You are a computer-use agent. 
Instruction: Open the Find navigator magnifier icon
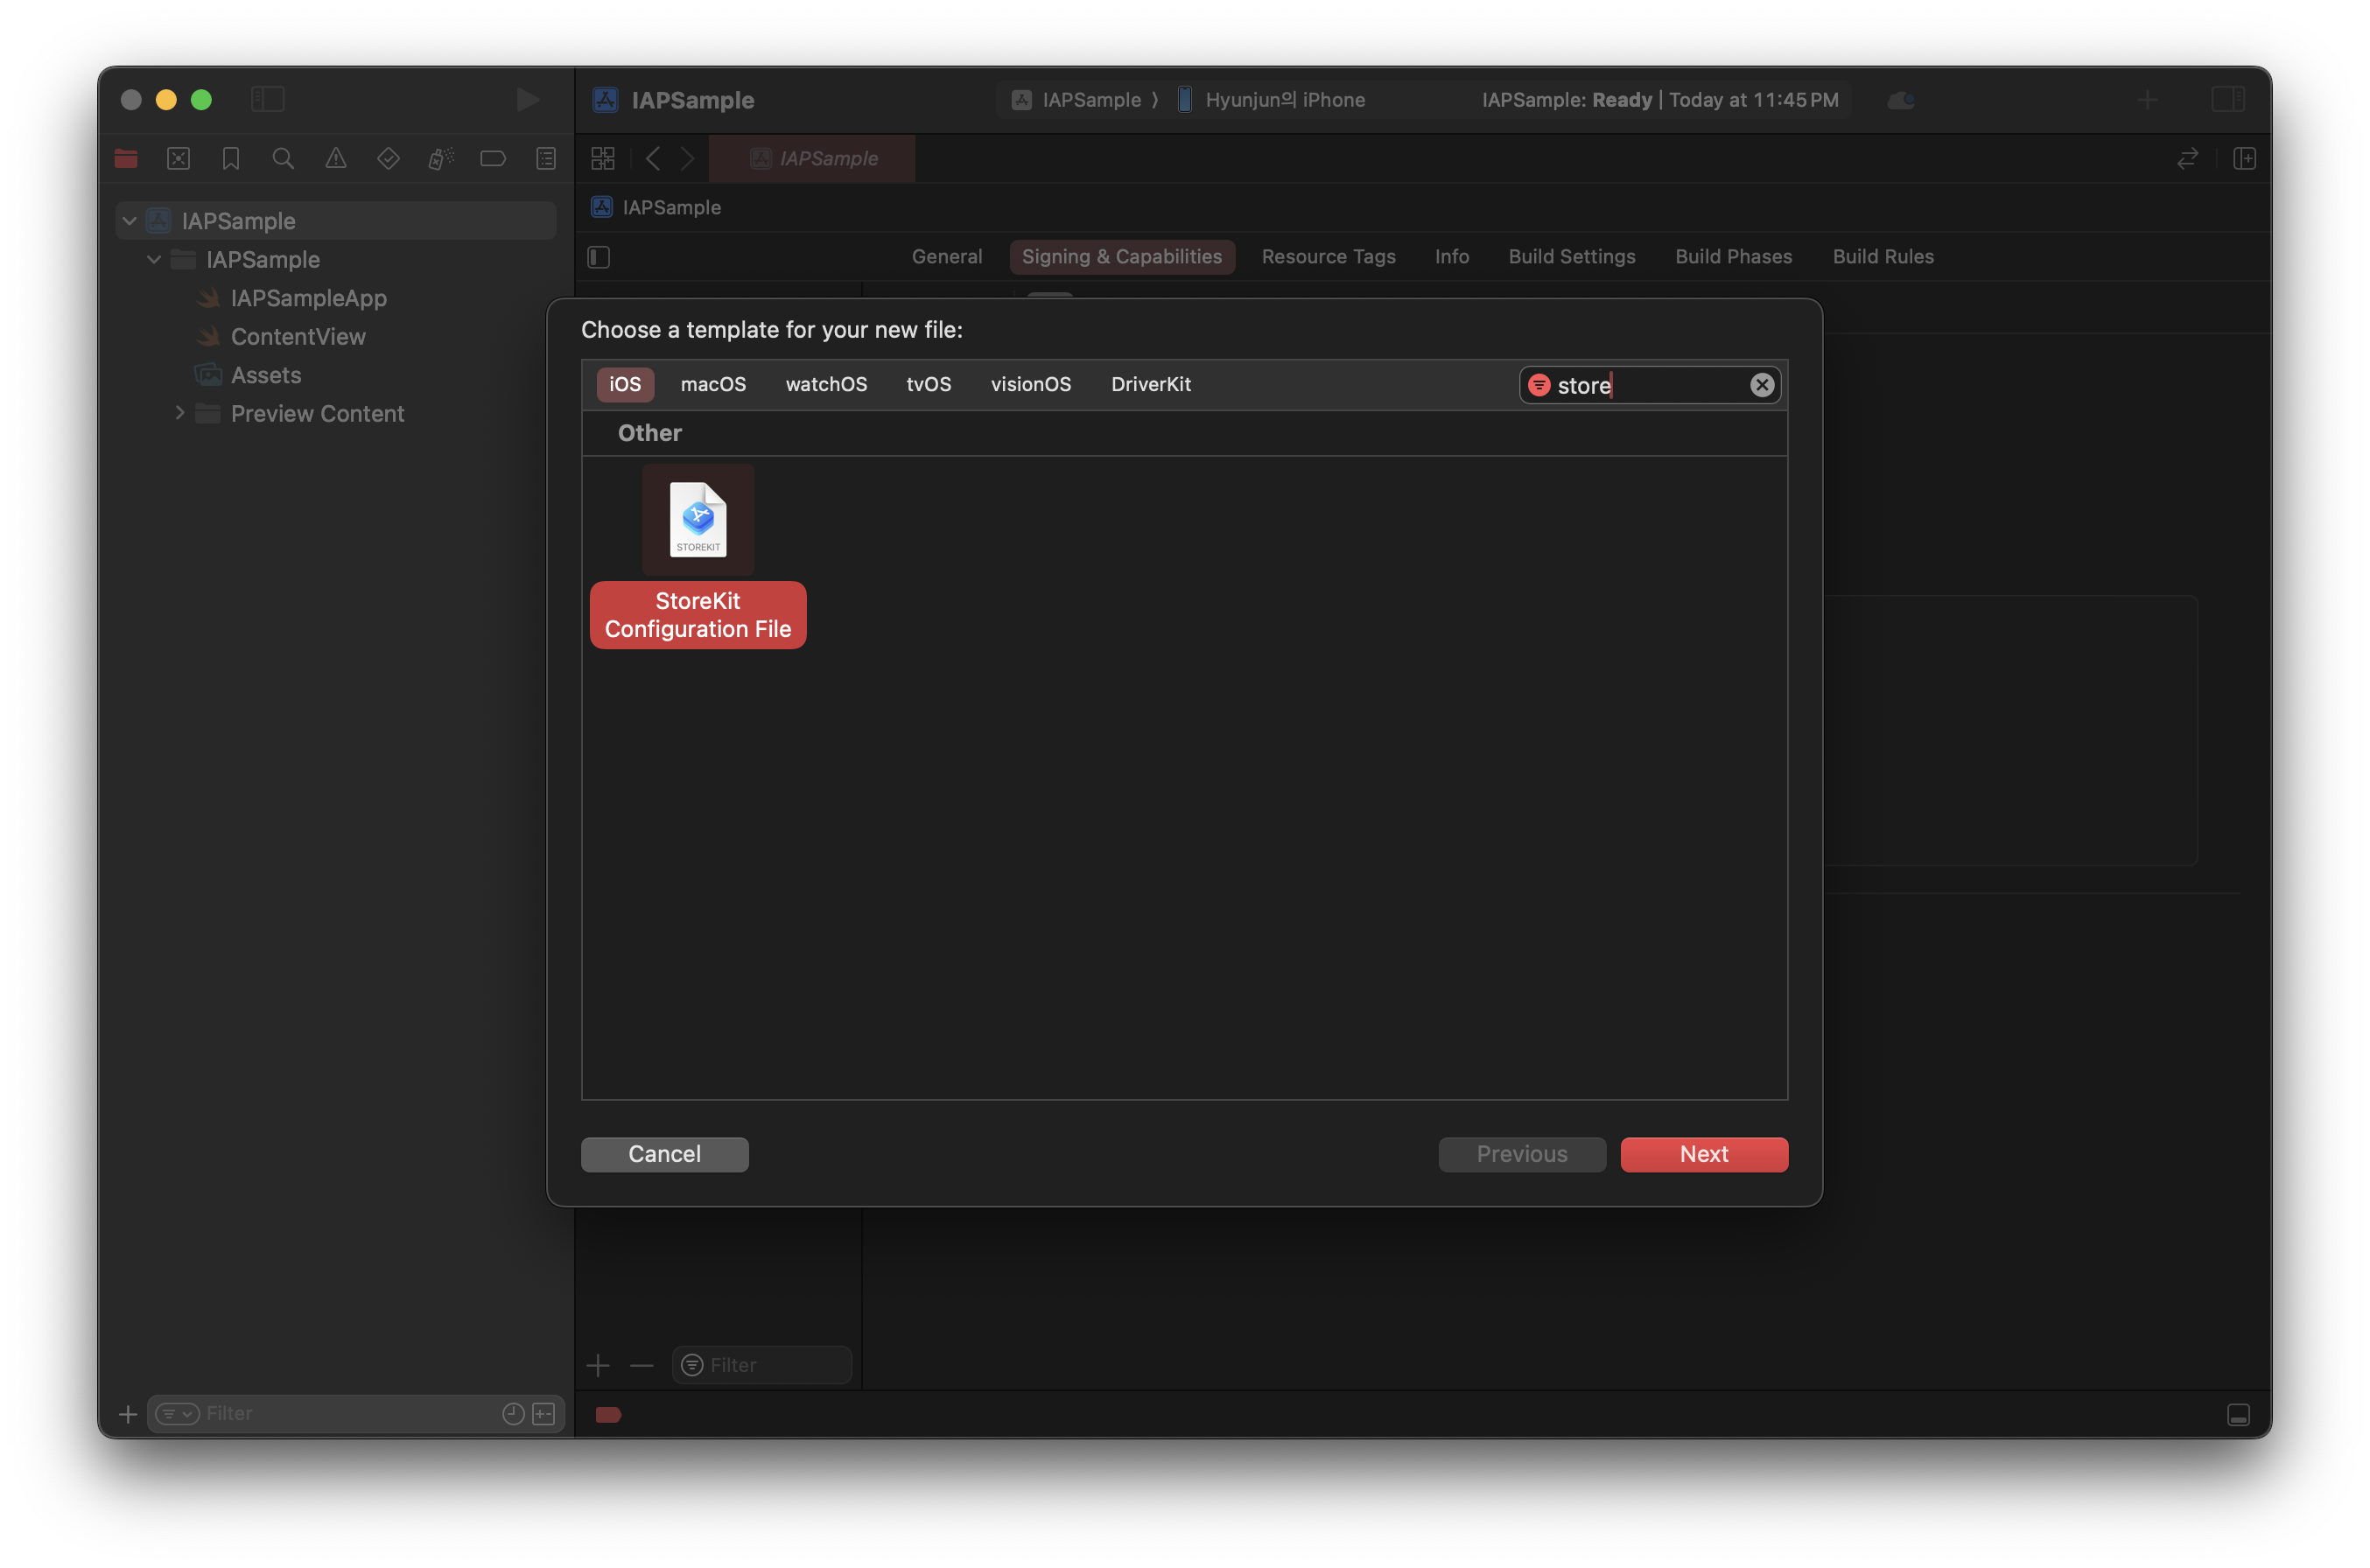tap(283, 158)
